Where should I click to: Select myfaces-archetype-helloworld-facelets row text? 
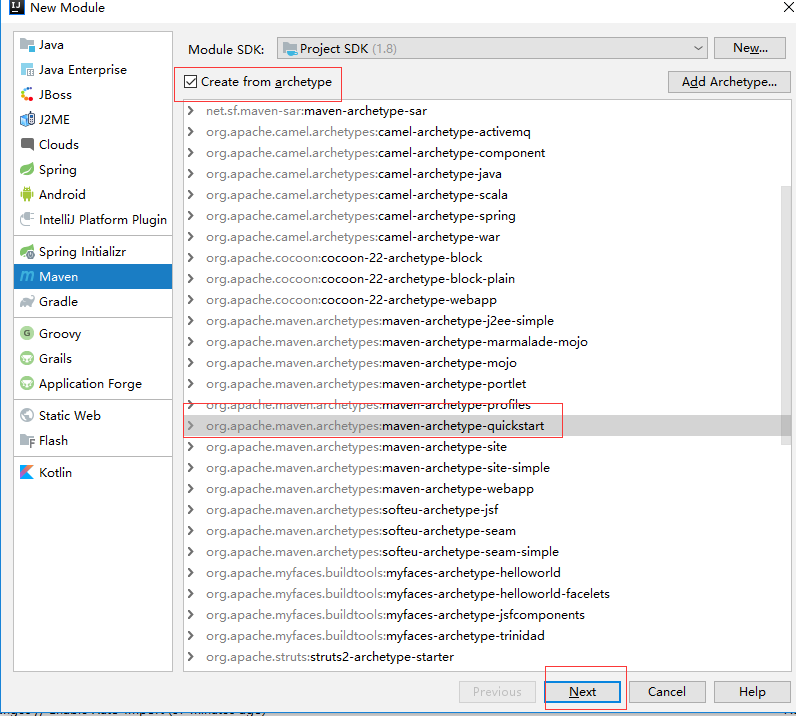tap(408, 594)
